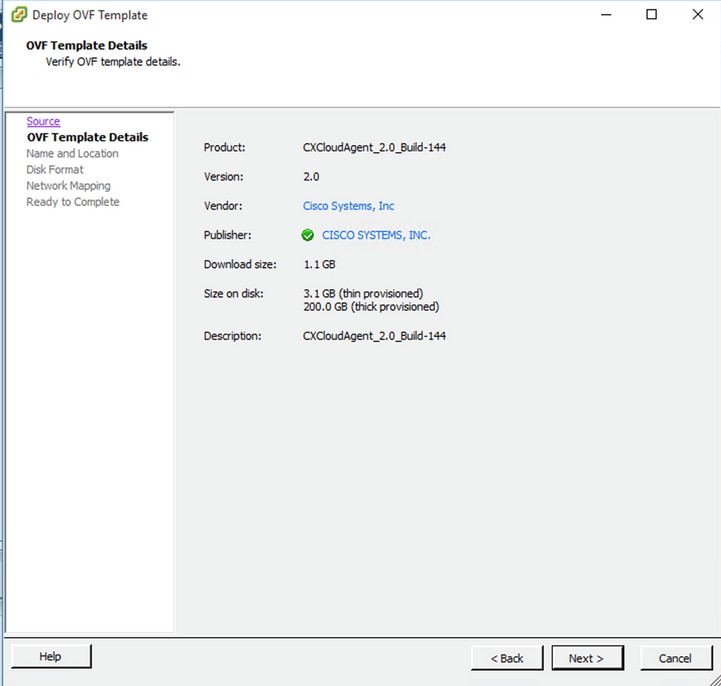Click the Version value 2.0
The height and width of the screenshot is (686, 721).
tap(311, 177)
